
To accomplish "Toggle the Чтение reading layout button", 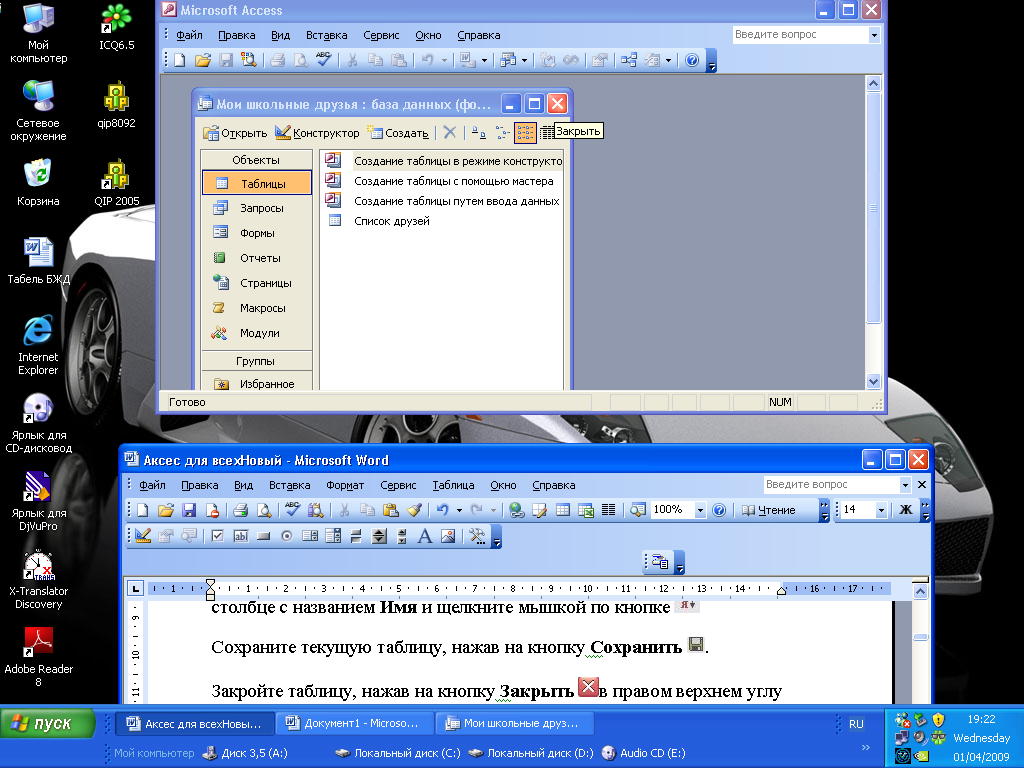I will click(x=769, y=510).
